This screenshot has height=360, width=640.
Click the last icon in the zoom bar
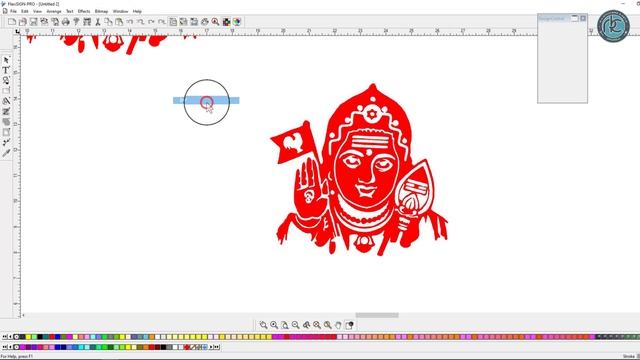(349, 325)
